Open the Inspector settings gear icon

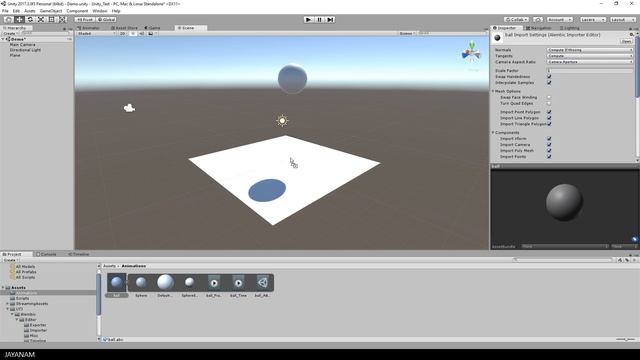point(631,35)
